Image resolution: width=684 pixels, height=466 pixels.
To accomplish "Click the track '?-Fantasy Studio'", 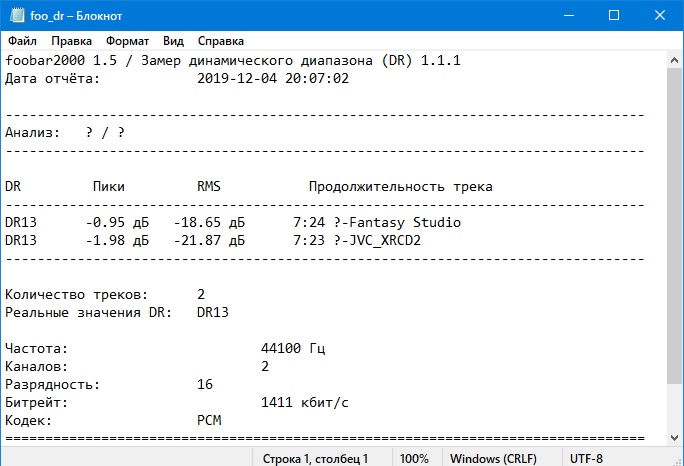I will tap(397, 223).
